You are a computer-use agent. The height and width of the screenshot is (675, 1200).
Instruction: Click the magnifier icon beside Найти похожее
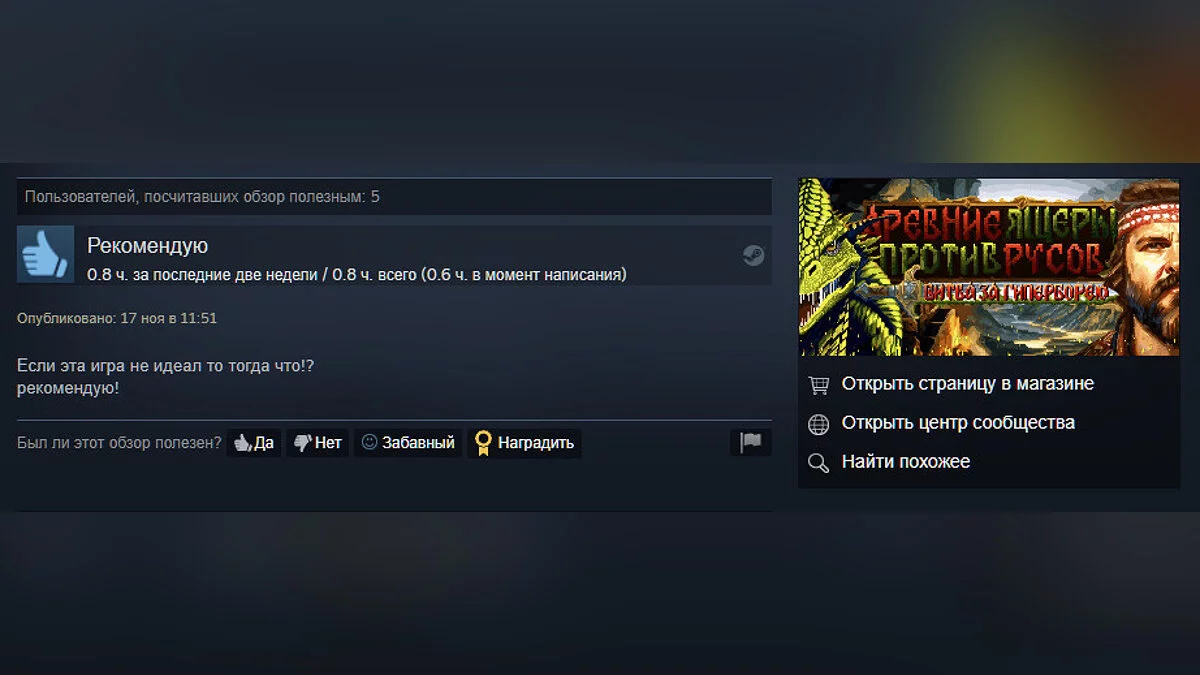click(819, 462)
